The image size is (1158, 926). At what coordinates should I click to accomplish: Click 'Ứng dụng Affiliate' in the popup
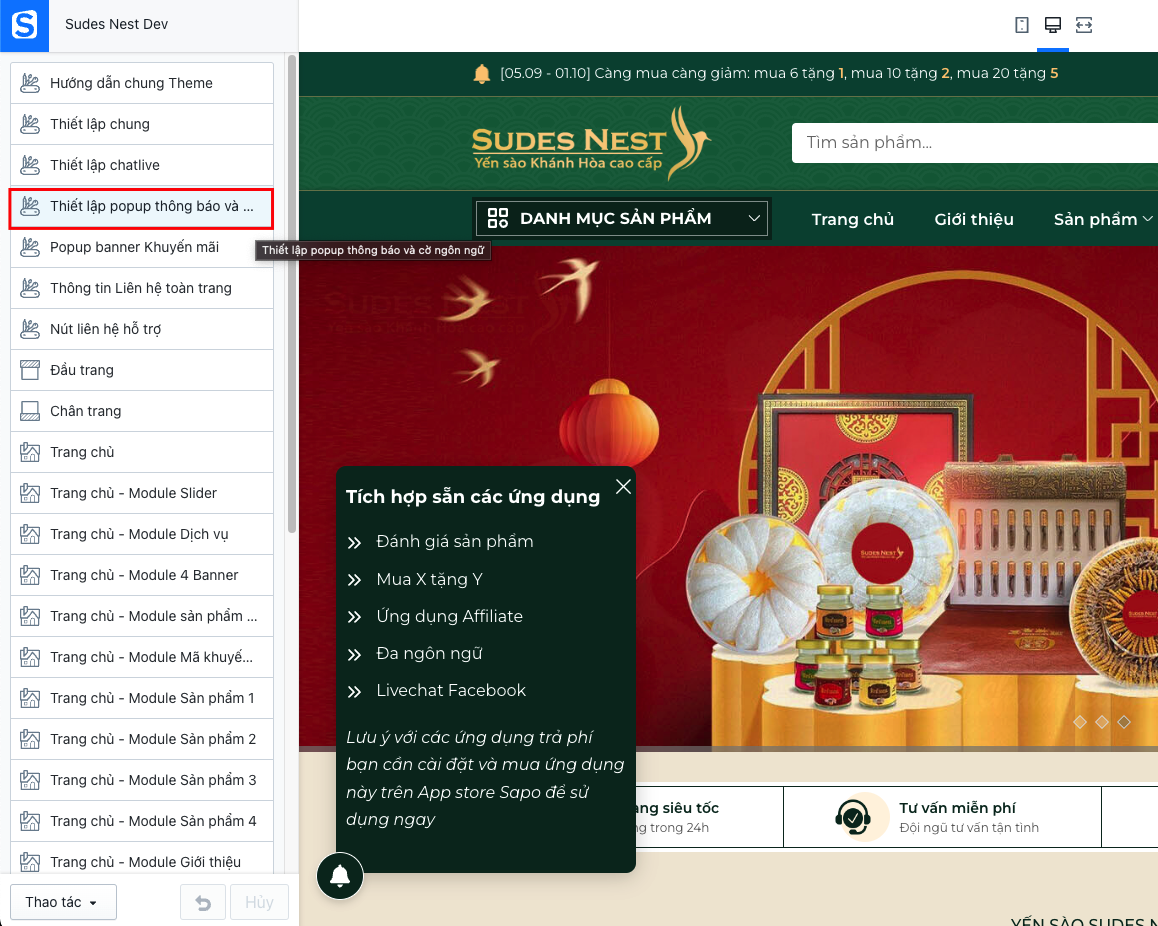450,616
